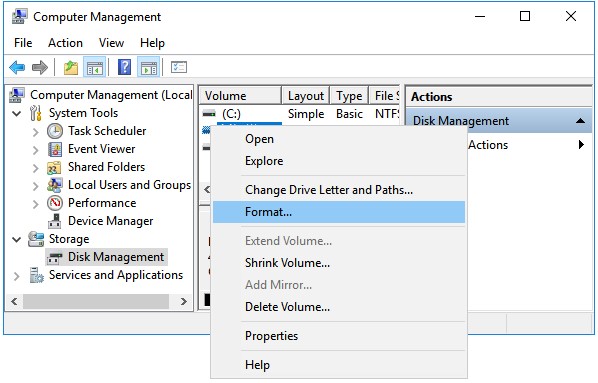Click the File System column header
Image resolution: width=598 pixels, height=383 pixels.
point(385,96)
